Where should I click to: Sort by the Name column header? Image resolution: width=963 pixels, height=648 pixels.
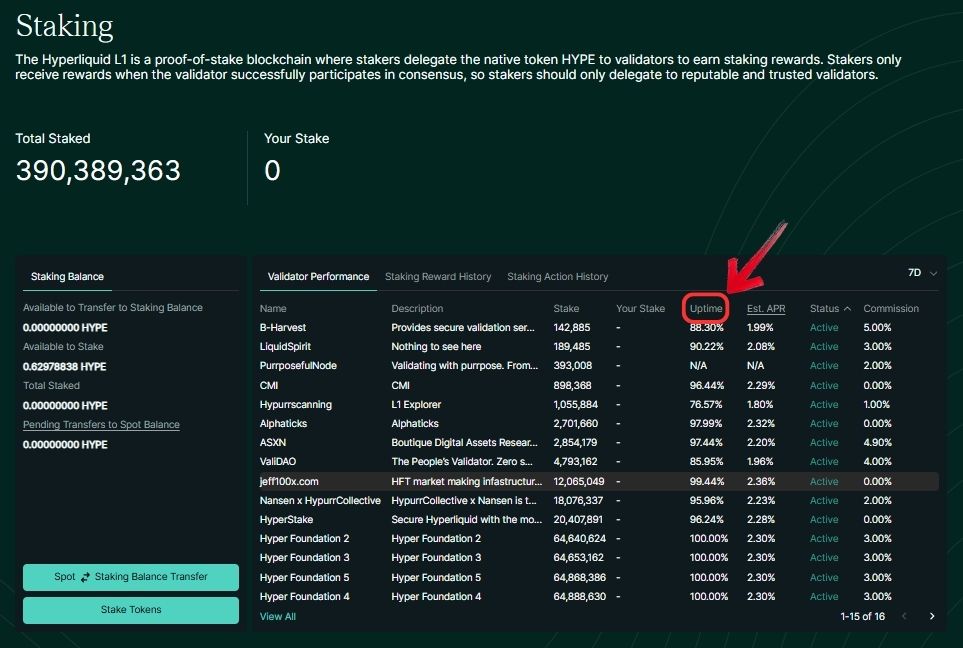point(273,308)
